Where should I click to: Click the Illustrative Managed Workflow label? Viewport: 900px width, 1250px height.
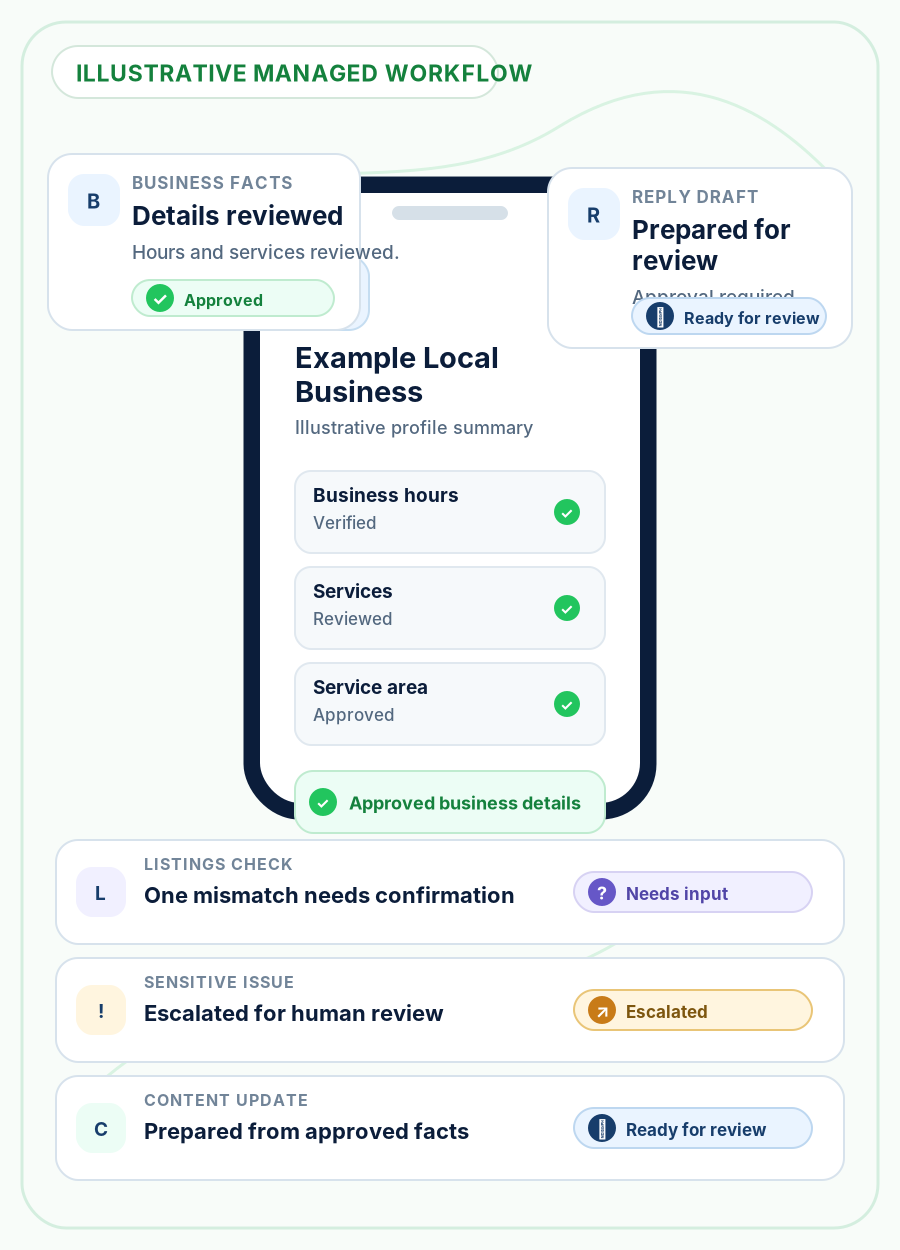(x=304, y=73)
